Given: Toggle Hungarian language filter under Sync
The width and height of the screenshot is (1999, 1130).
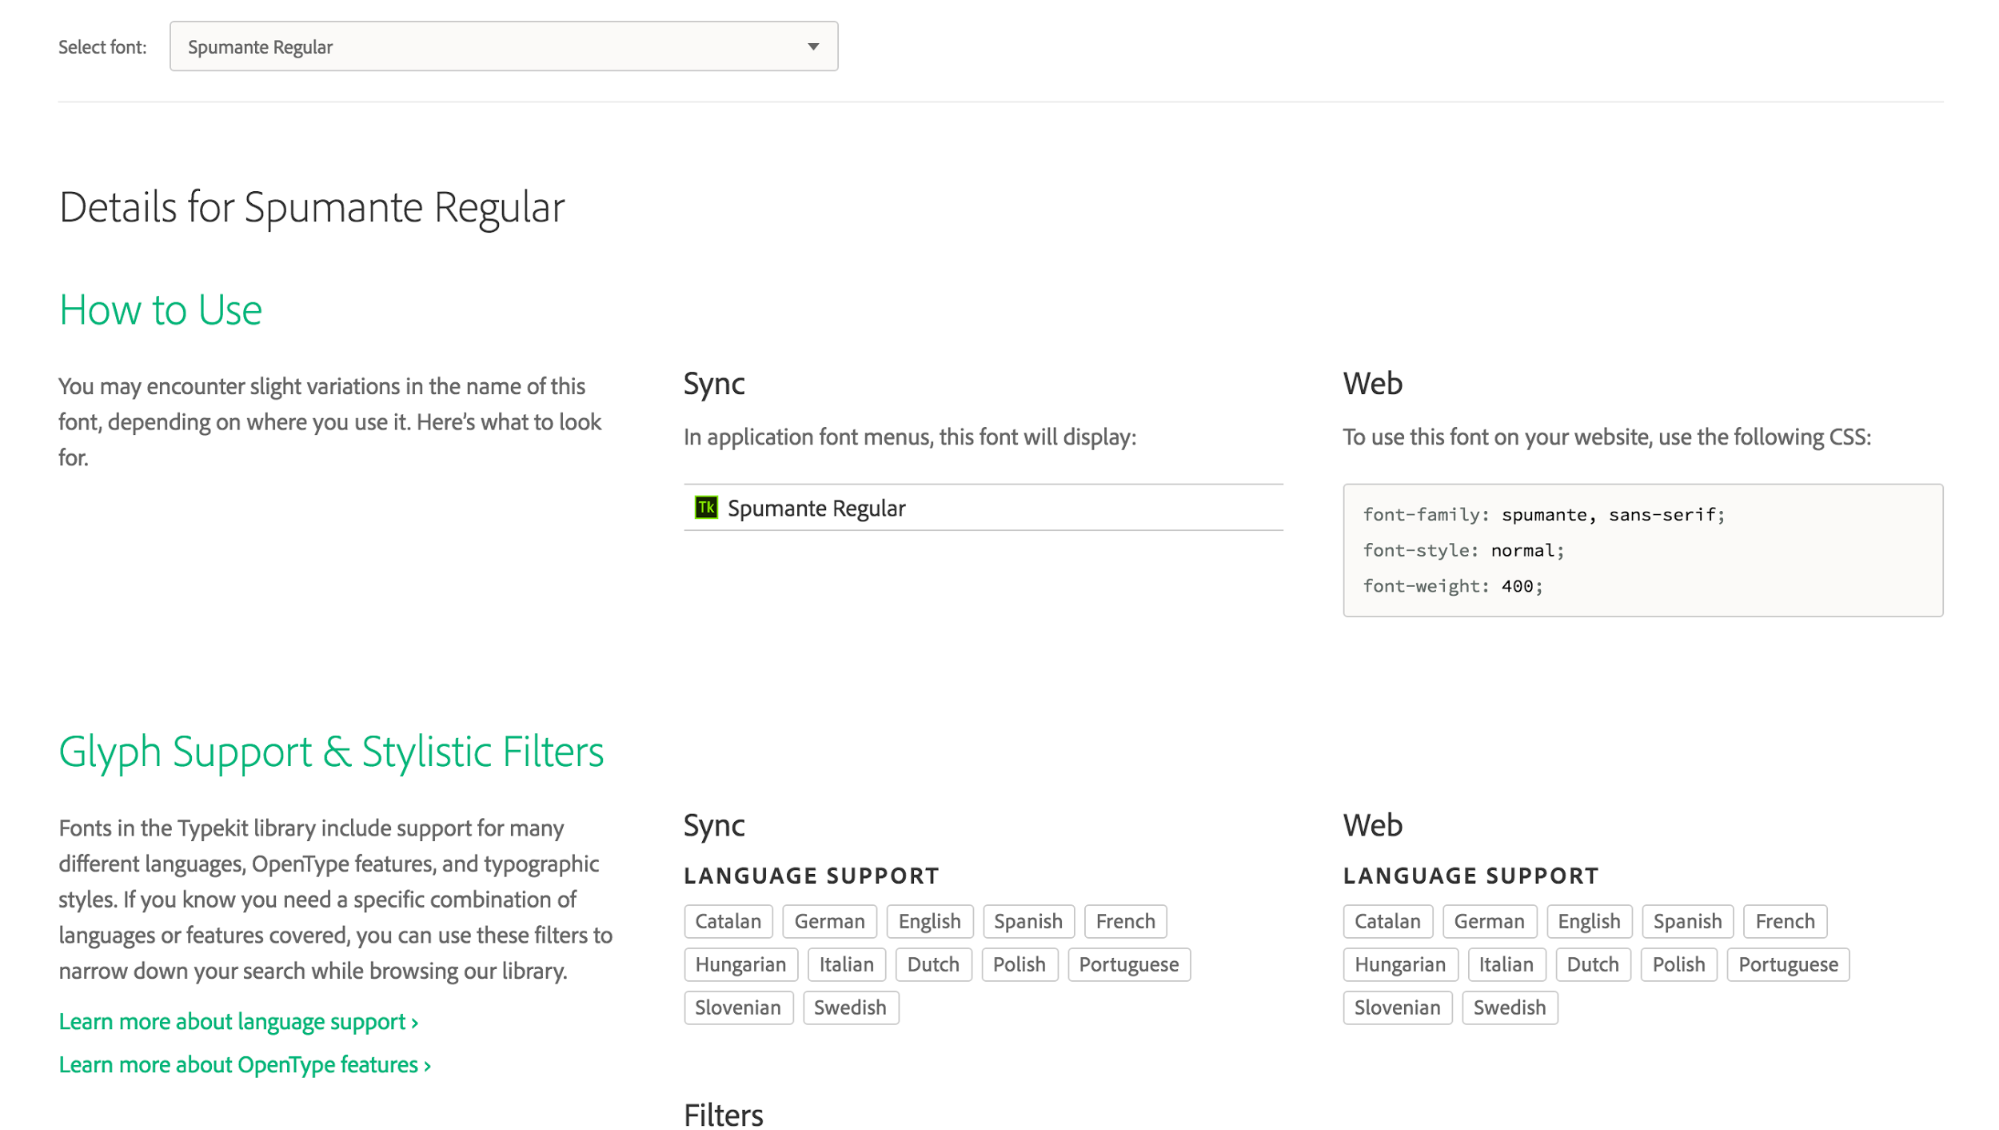Looking at the screenshot, I should [741, 964].
